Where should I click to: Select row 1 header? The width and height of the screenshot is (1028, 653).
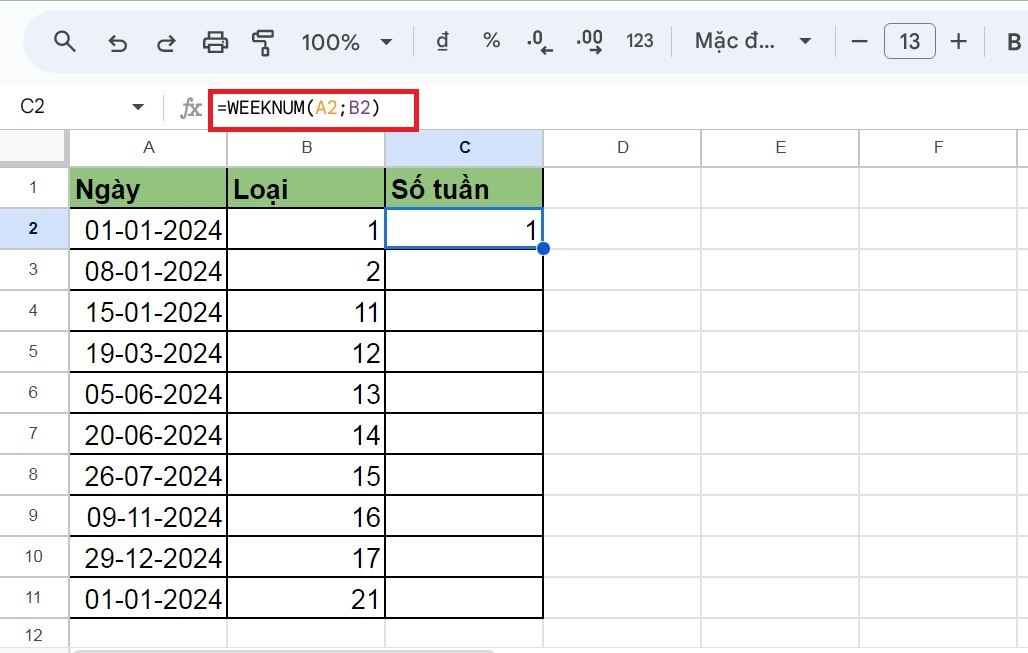click(x=33, y=188)
